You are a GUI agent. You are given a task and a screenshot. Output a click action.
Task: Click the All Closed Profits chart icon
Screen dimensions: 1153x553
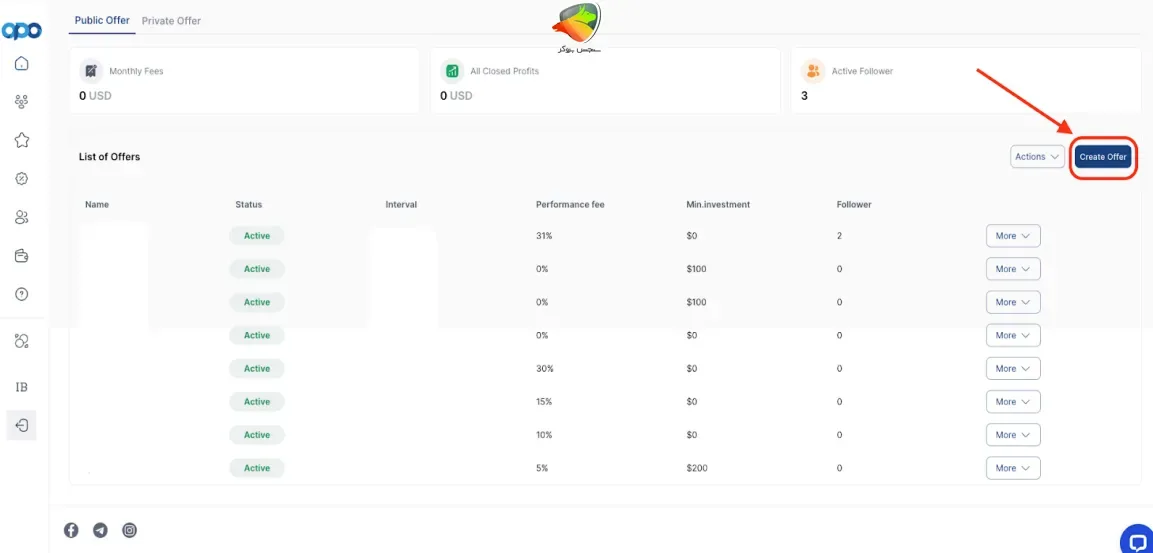point(452,71)
